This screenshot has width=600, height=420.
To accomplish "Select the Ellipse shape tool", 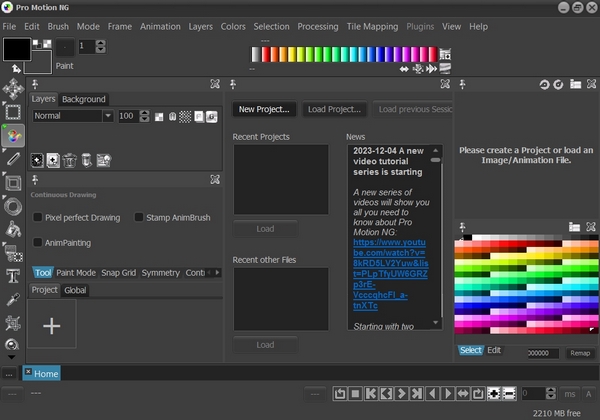I will coord(13,207).
